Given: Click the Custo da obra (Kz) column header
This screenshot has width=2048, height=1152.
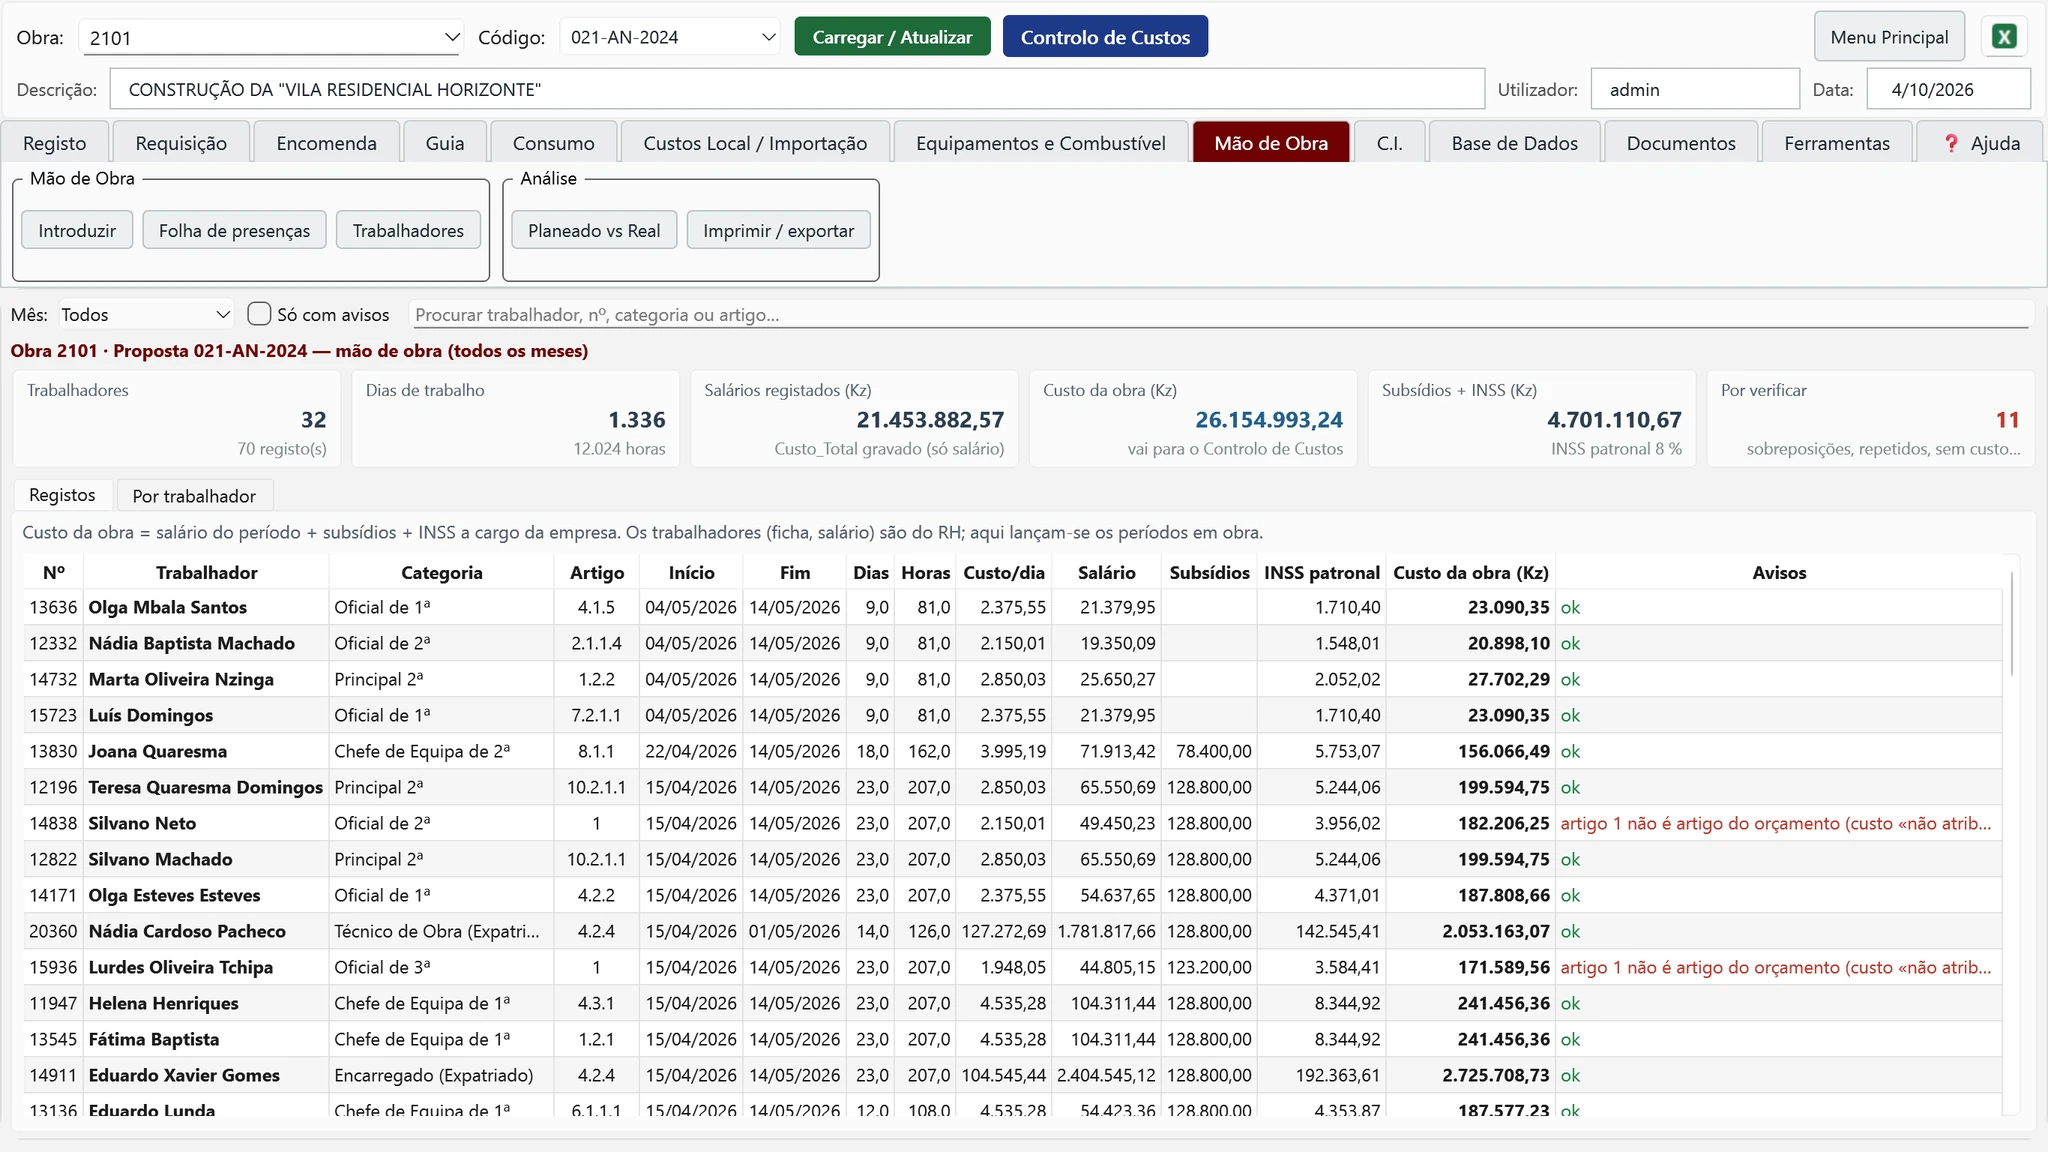Looking at the screenshot, I should [x=1470, y=573].
